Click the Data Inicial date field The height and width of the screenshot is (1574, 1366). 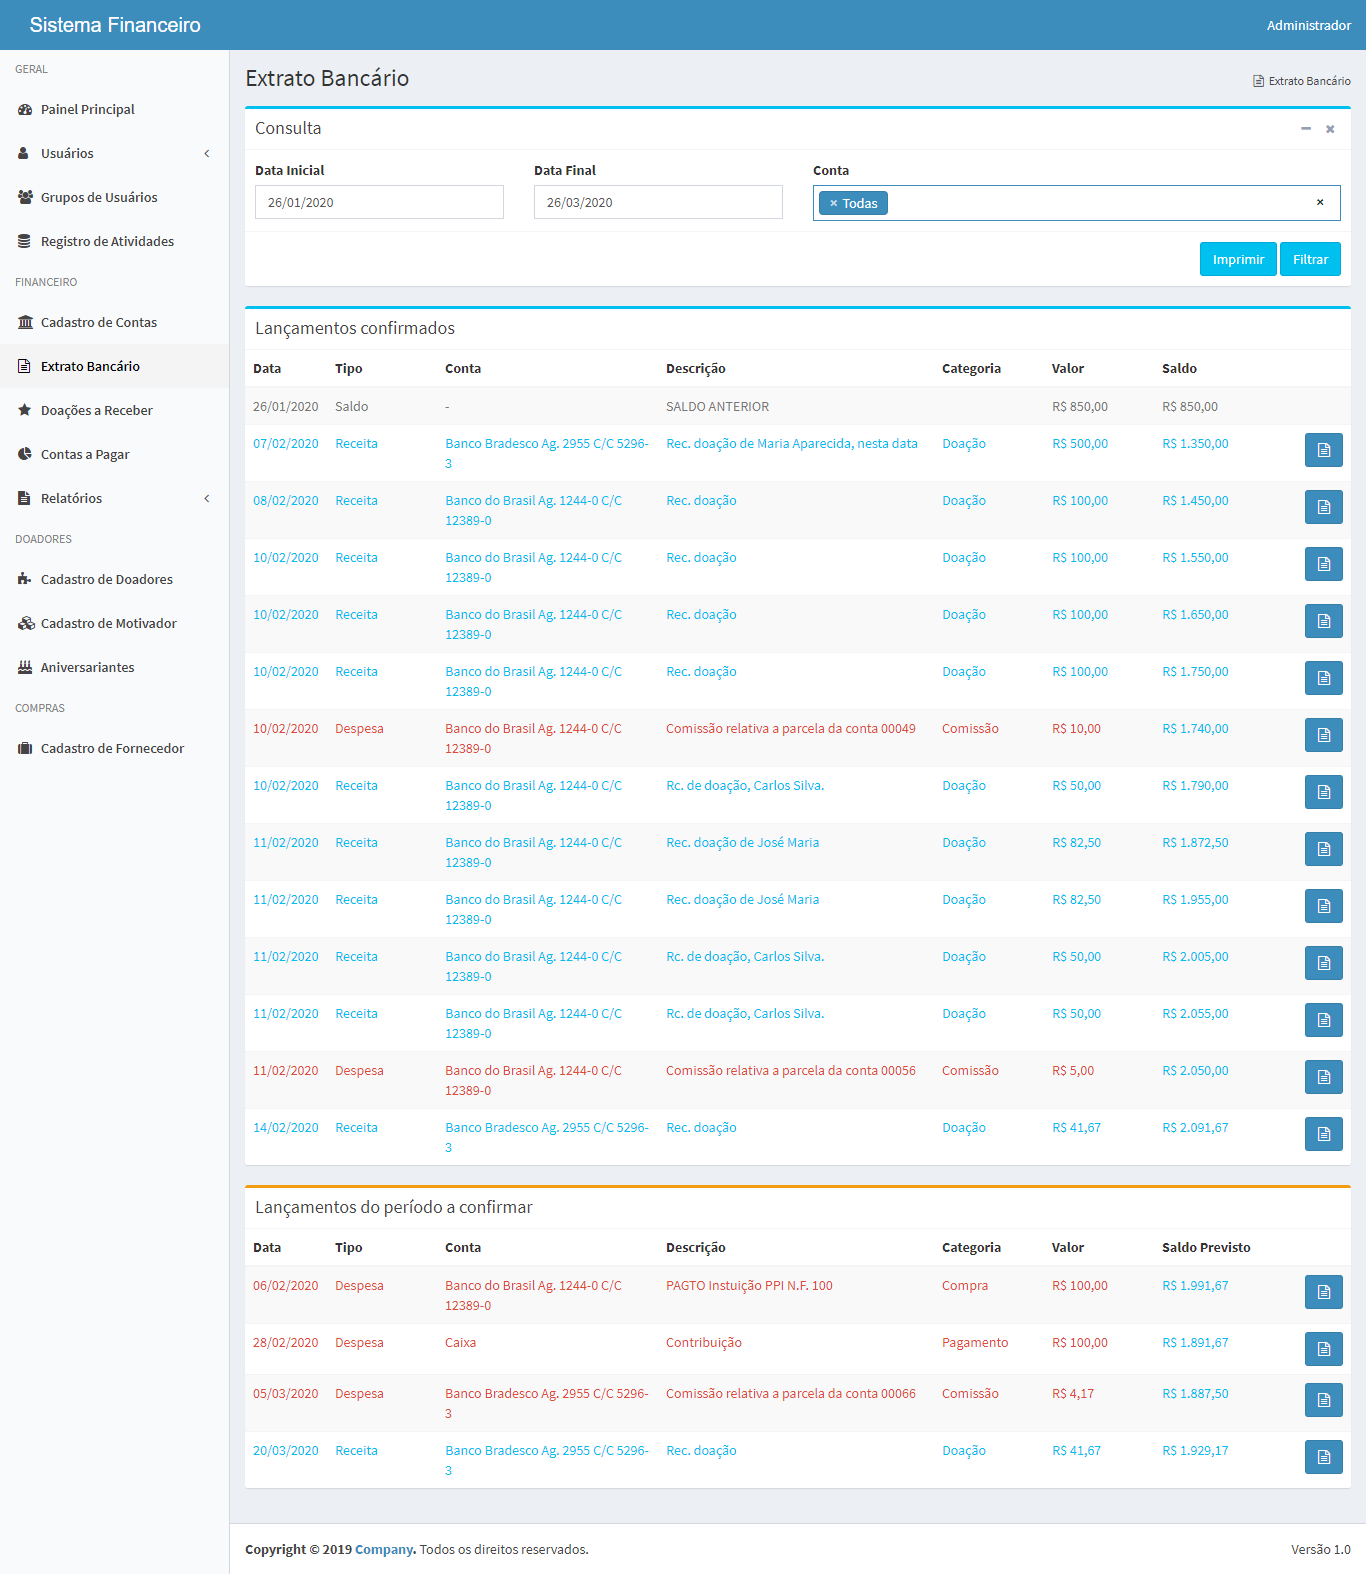click(x=379, y=202)
